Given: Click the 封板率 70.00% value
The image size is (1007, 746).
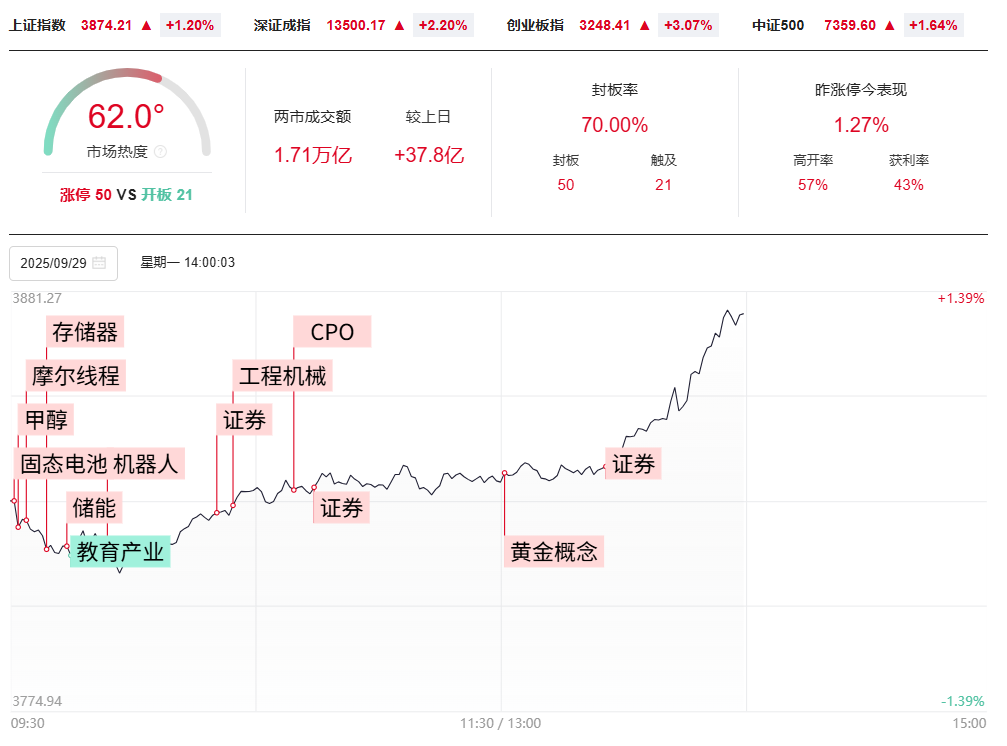Looking at the screenshot, I should coord(614,125).
